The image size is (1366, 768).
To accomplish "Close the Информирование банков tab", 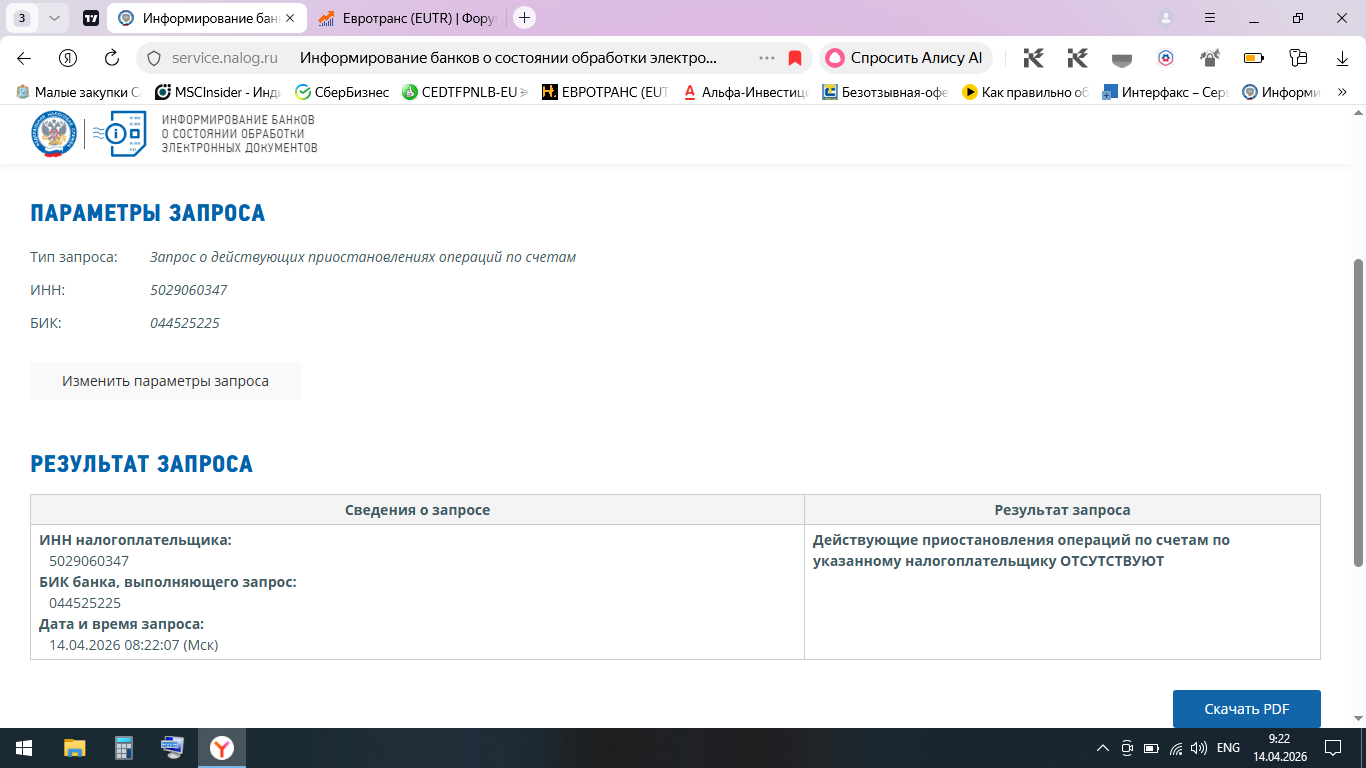I will pos(291,18).
